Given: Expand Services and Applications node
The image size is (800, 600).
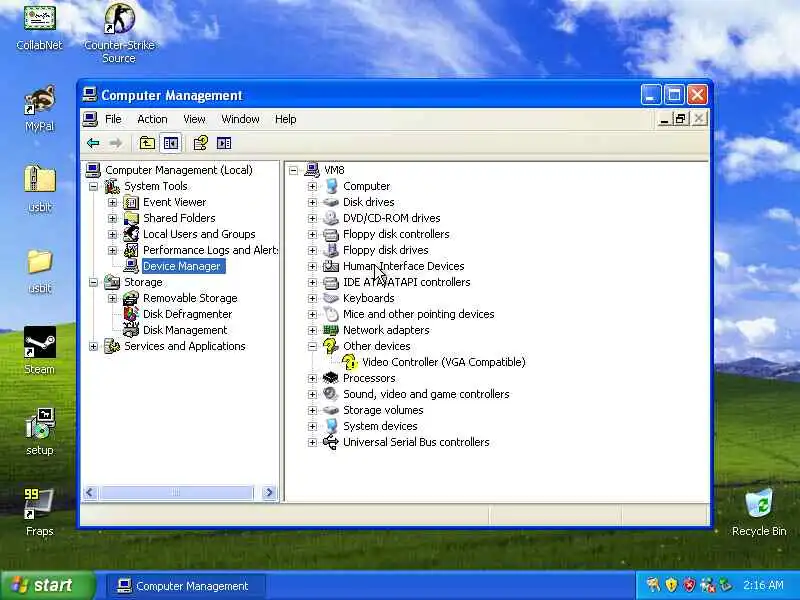Looking at the screenshot, I should 93,346.
